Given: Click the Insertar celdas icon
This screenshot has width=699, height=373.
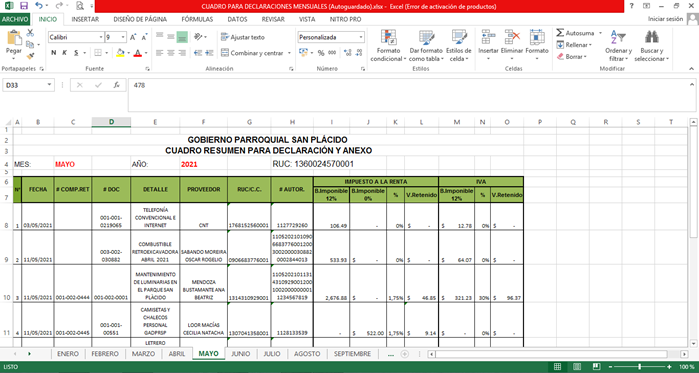Looking at the screenshot, I should (x=488, y=37).
